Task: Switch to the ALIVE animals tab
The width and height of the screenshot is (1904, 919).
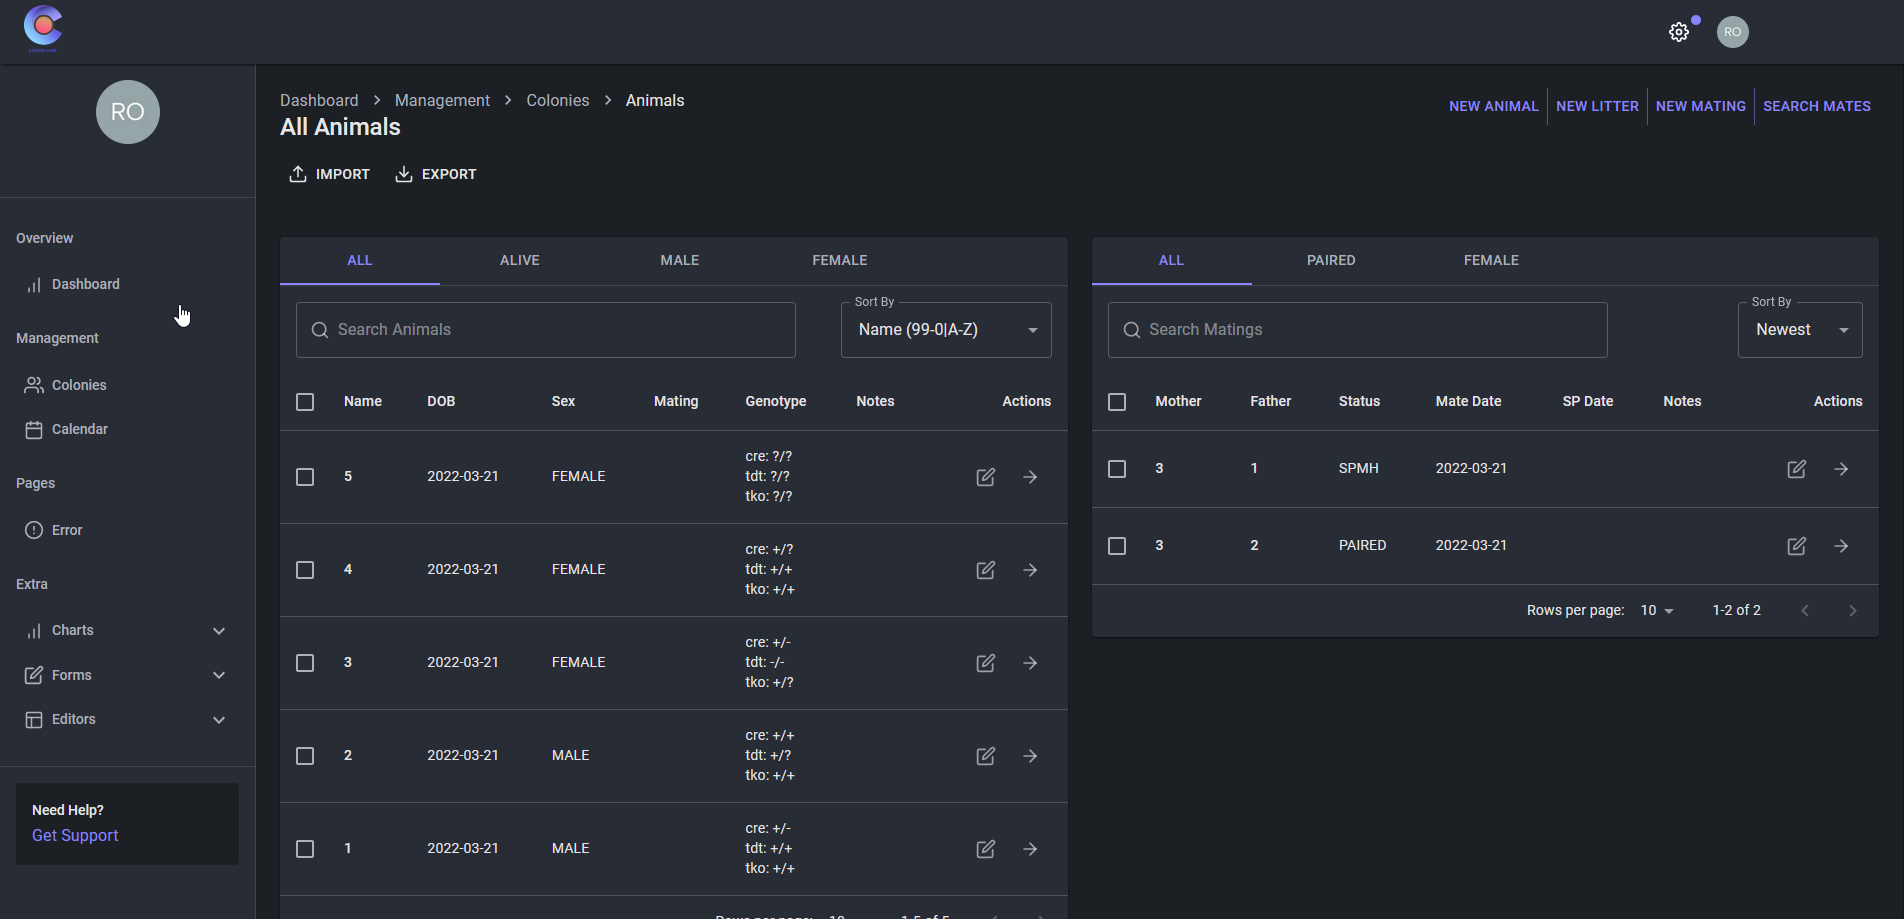Action: coord(519,260)
